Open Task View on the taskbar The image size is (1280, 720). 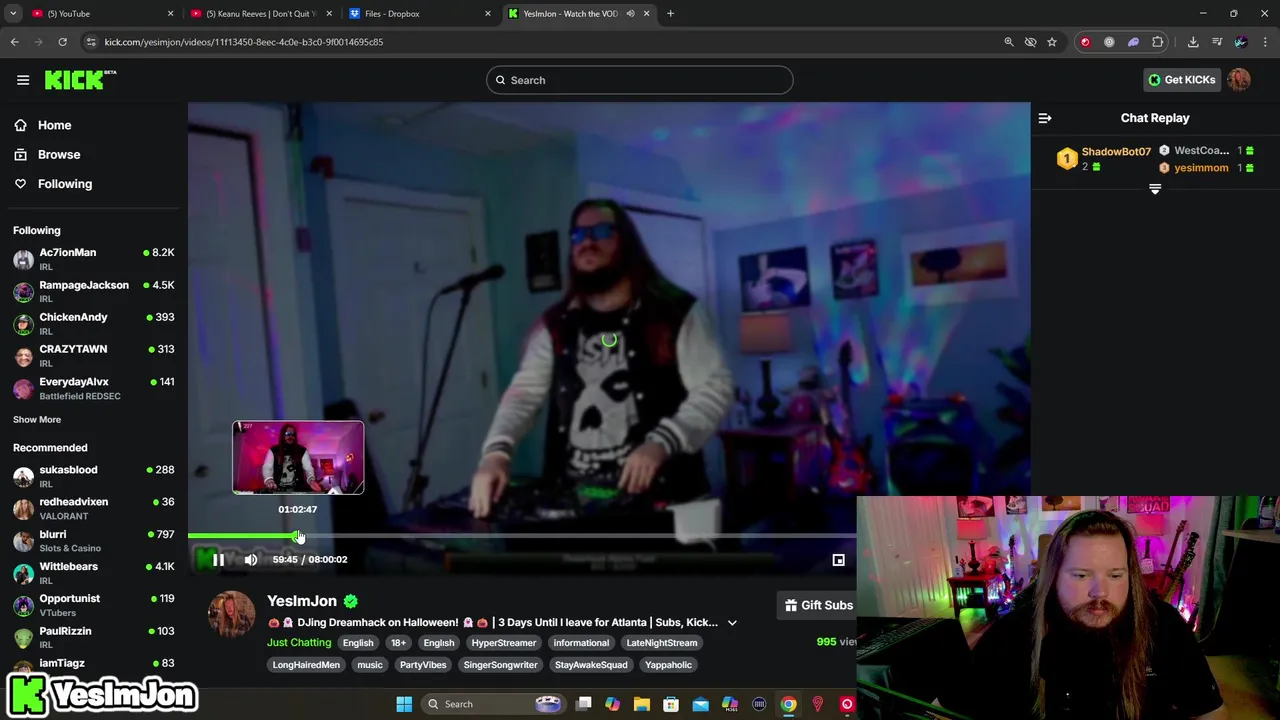(x=584, y=704)
